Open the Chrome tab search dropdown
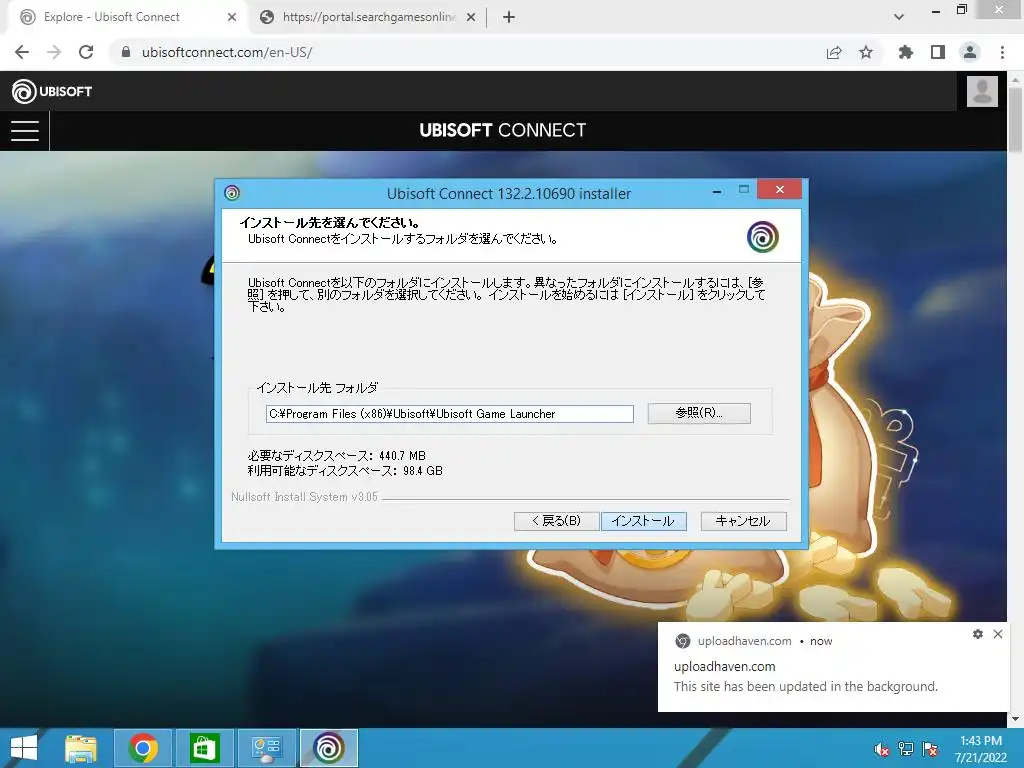1024x768 pixels. pos(899,17)
